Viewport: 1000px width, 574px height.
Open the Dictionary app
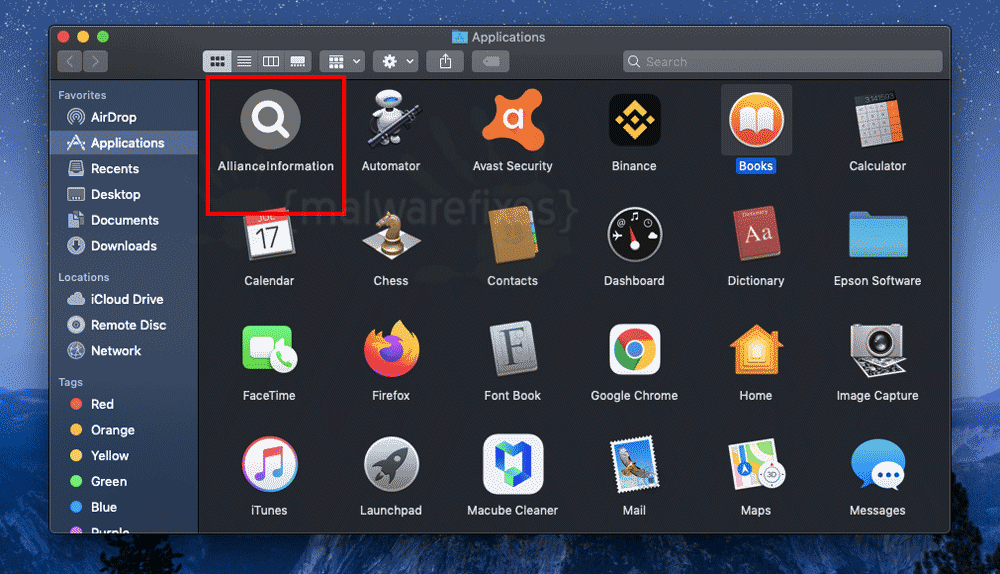(756, 233)
